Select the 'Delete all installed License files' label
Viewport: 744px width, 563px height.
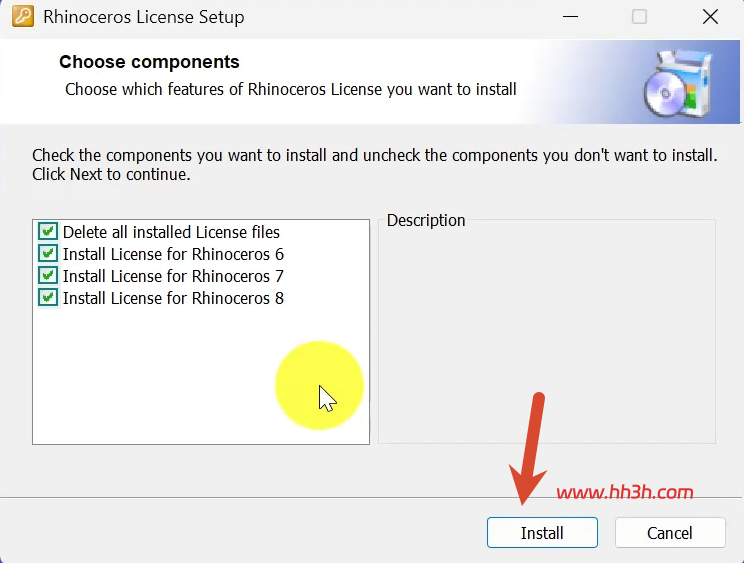[171, 232]
